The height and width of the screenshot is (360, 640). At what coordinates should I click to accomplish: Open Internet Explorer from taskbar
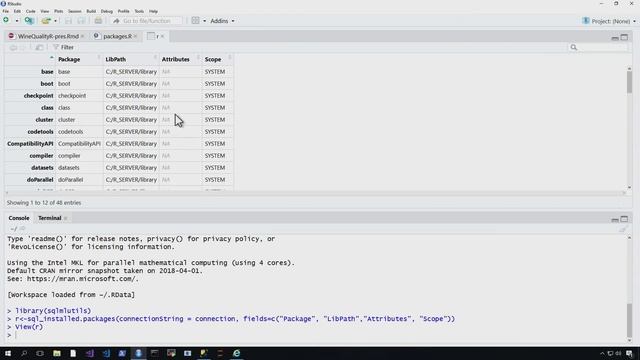click(237, 353)
